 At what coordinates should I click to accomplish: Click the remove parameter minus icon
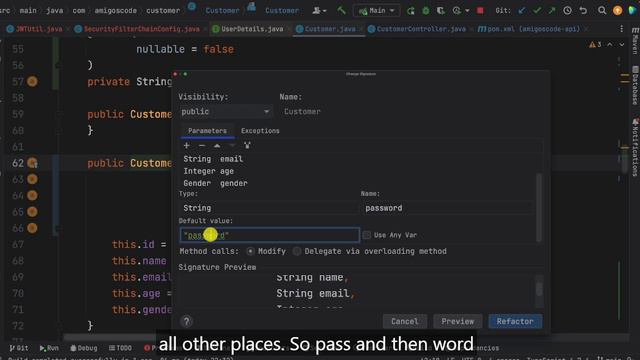(x=202, y=145)
